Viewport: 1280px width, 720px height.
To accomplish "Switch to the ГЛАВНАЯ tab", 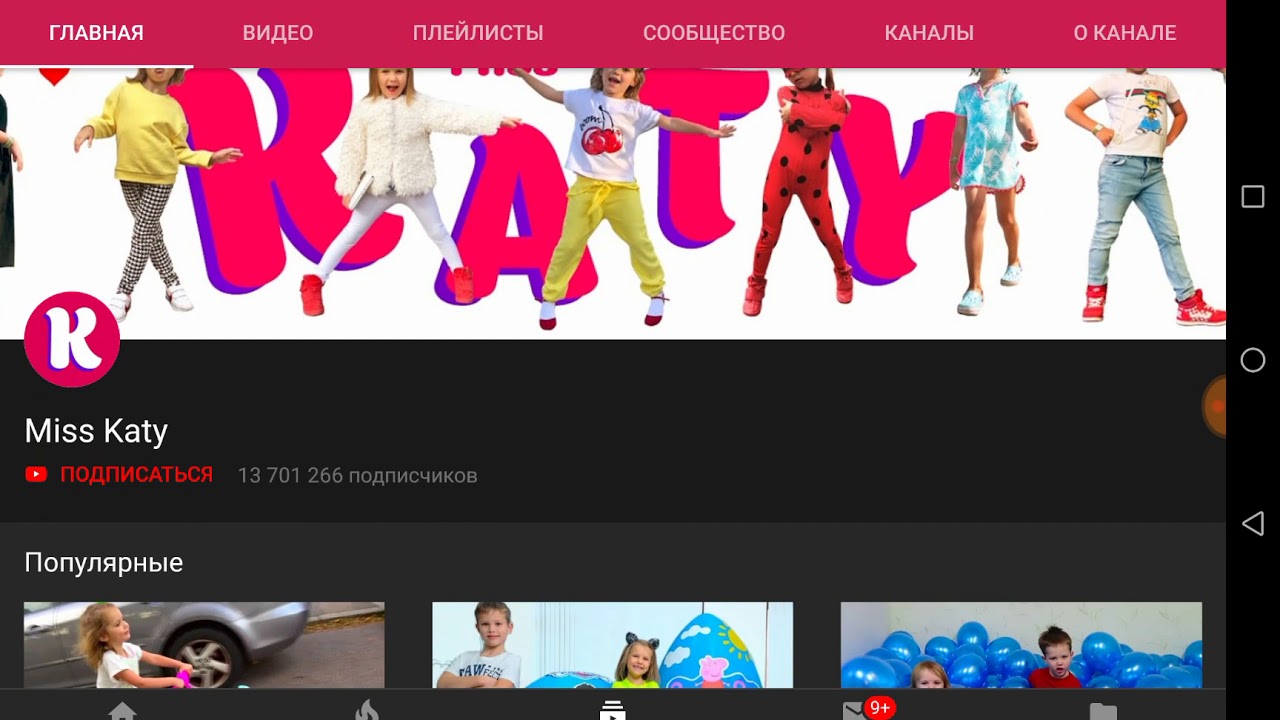I will [96, 33].
